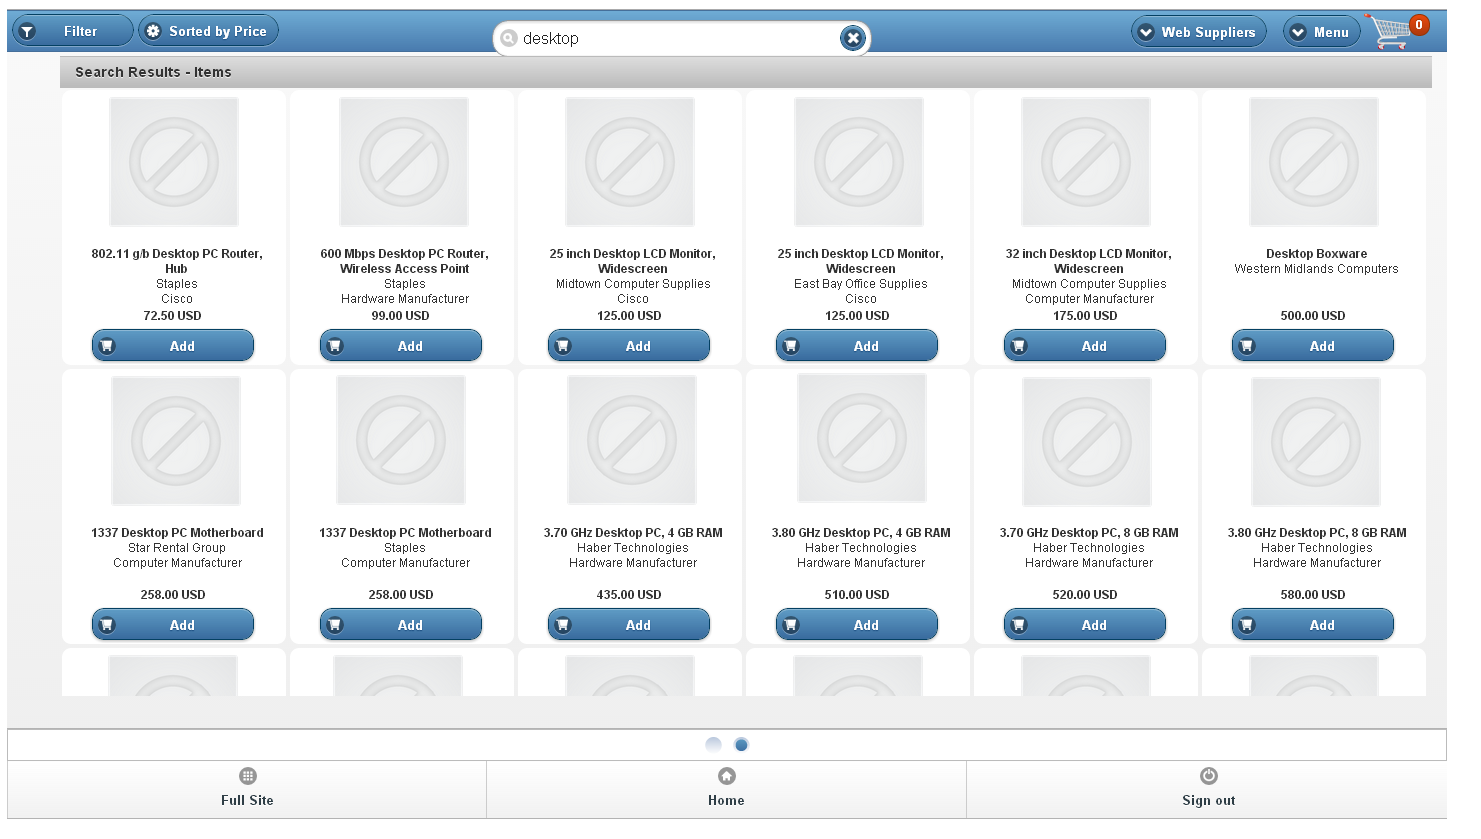Open 32 inch Desktop LCD Monitor thumbnail
Screen dimensions: 1481x839
coord(1086,162)
